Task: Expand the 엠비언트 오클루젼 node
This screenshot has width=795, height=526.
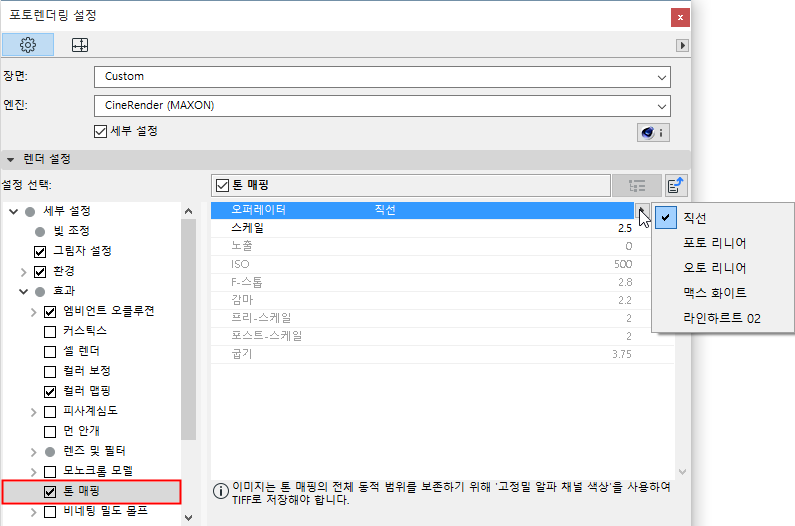Action: pos(33,312)
